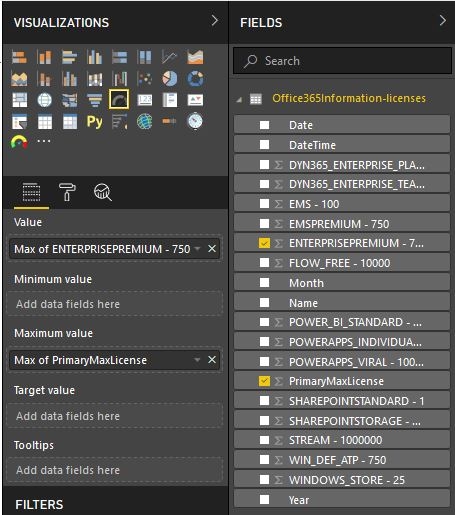Choose the ArcGIS Maps globe visual
Viewport: 455px width, 515px height.
(x=144, y=121)
